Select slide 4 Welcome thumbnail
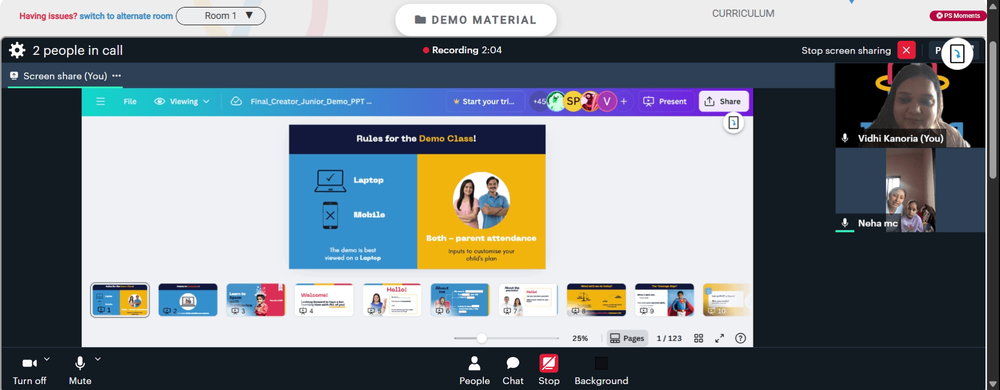The image size is (1000, 390). coord(324,300)
